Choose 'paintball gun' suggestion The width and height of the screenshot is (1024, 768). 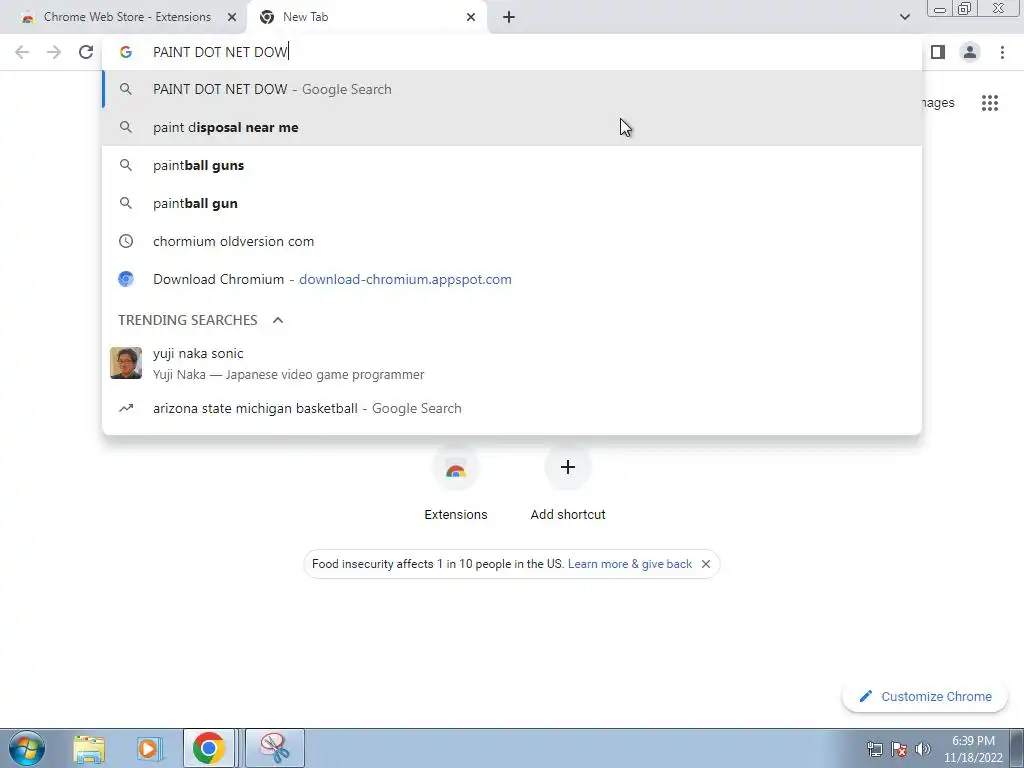[512, 203]
